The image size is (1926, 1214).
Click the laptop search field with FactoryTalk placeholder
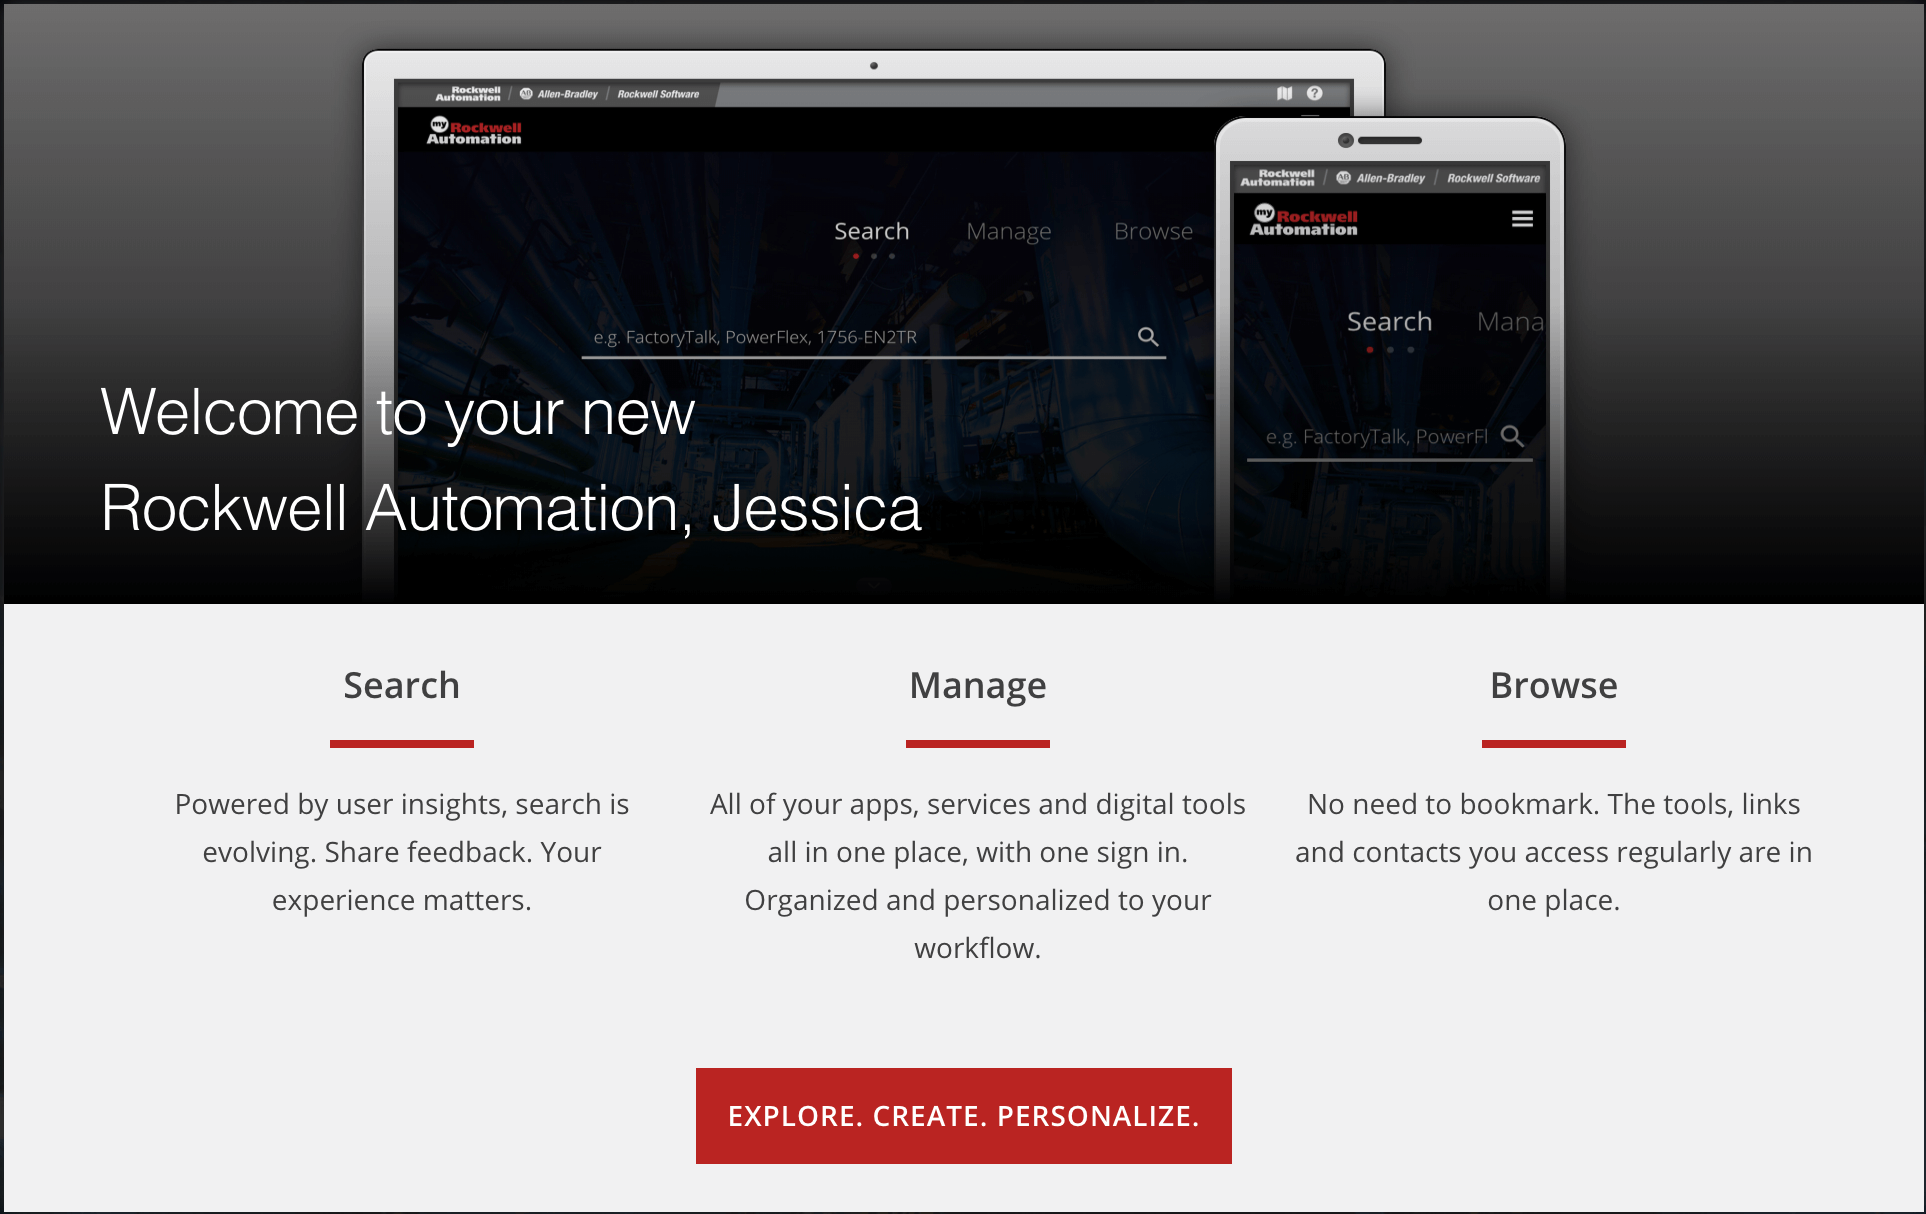point(873,338)
